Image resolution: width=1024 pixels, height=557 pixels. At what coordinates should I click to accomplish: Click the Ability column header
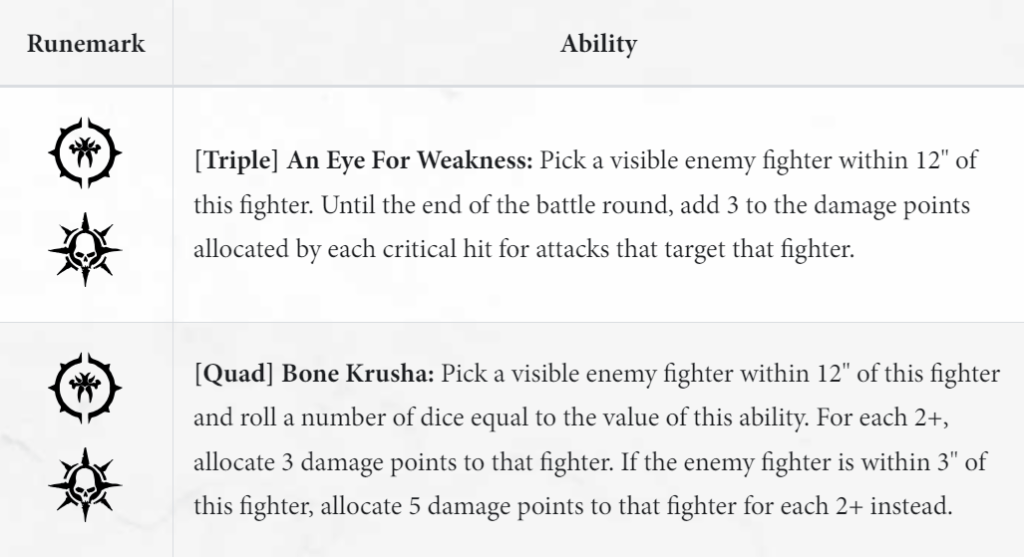click(598, 44)
